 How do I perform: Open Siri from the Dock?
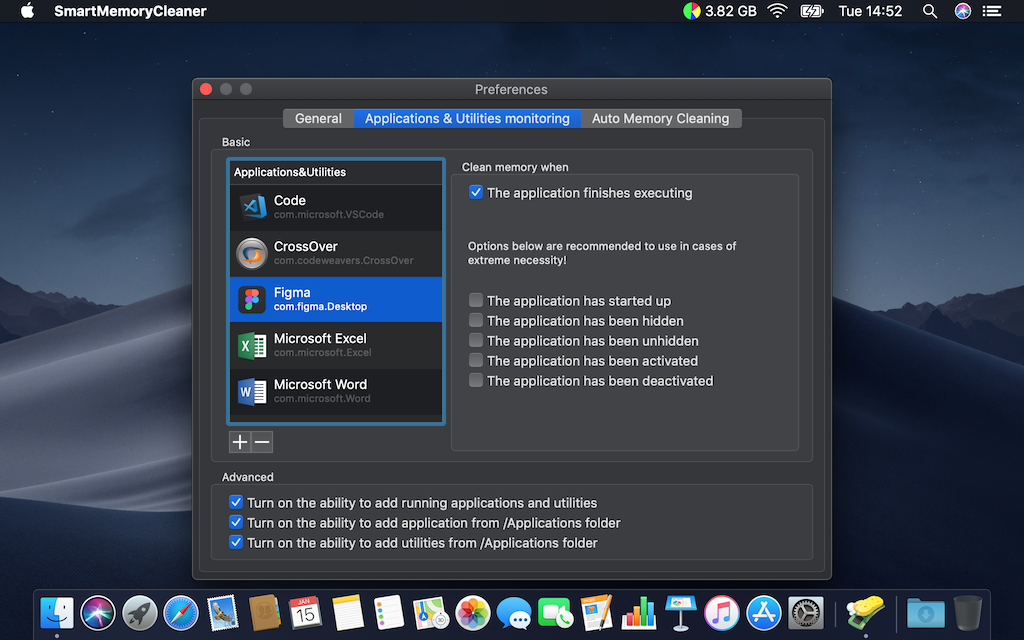point(98,613)
